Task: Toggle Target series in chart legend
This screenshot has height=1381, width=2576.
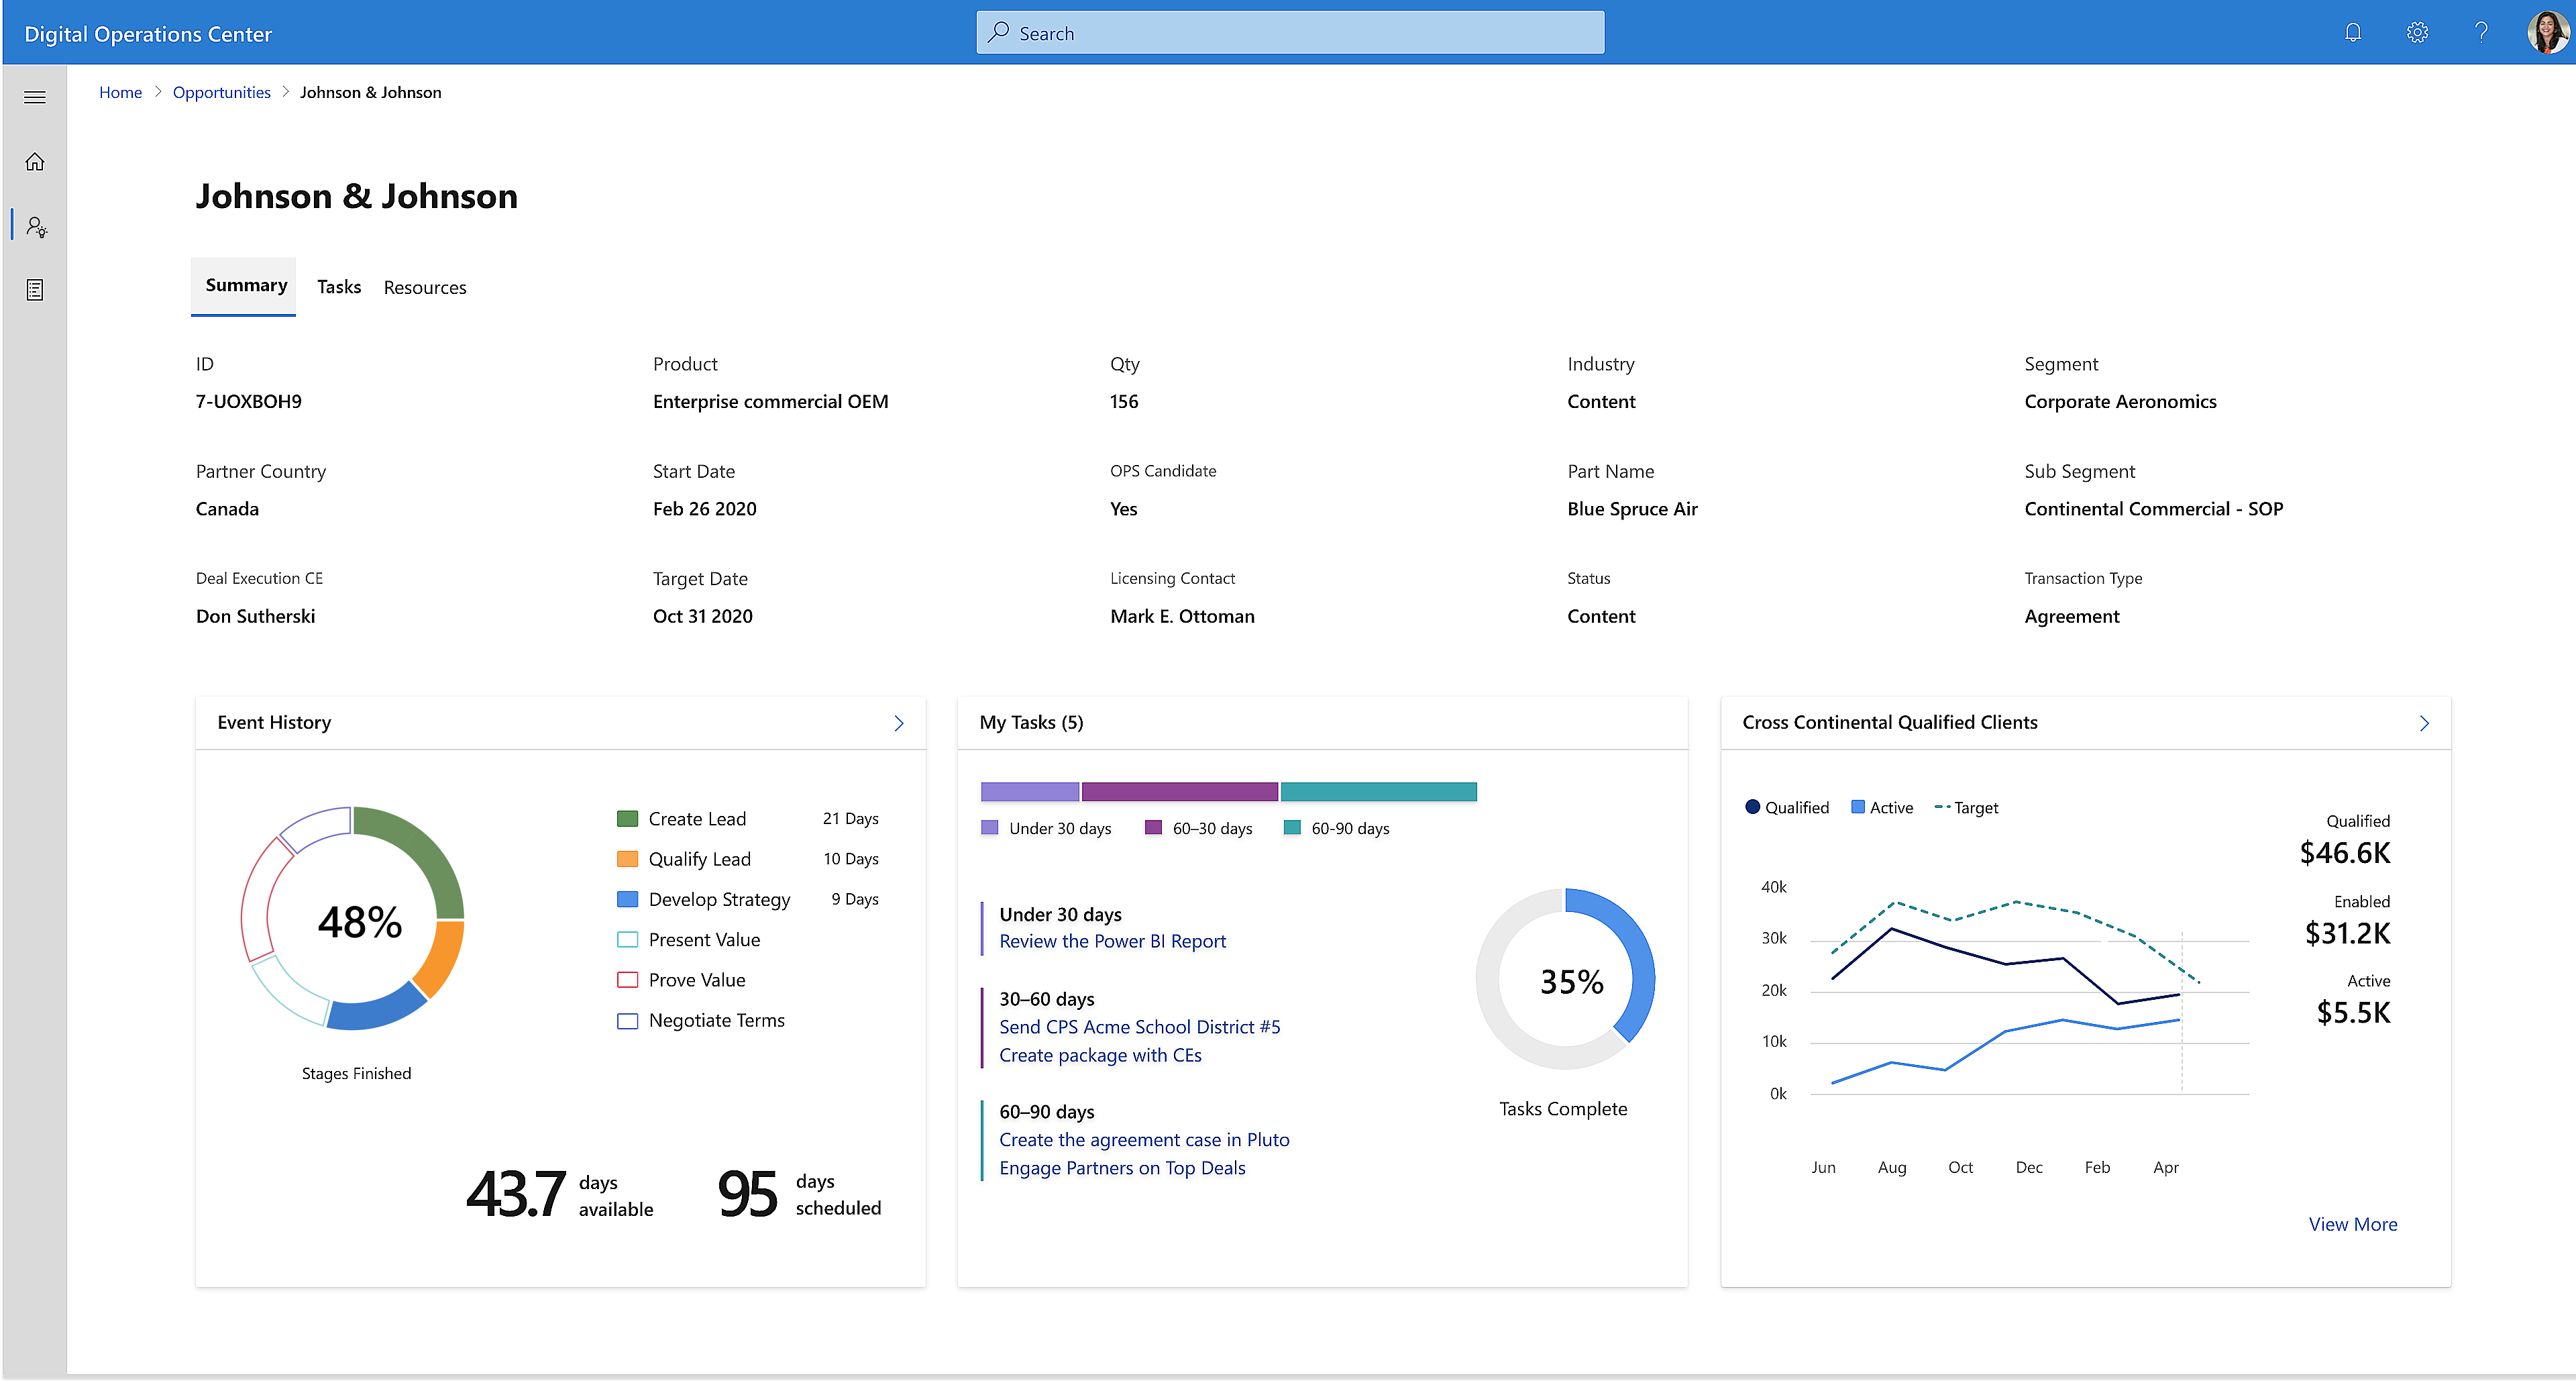Action: pos(1966,808)
